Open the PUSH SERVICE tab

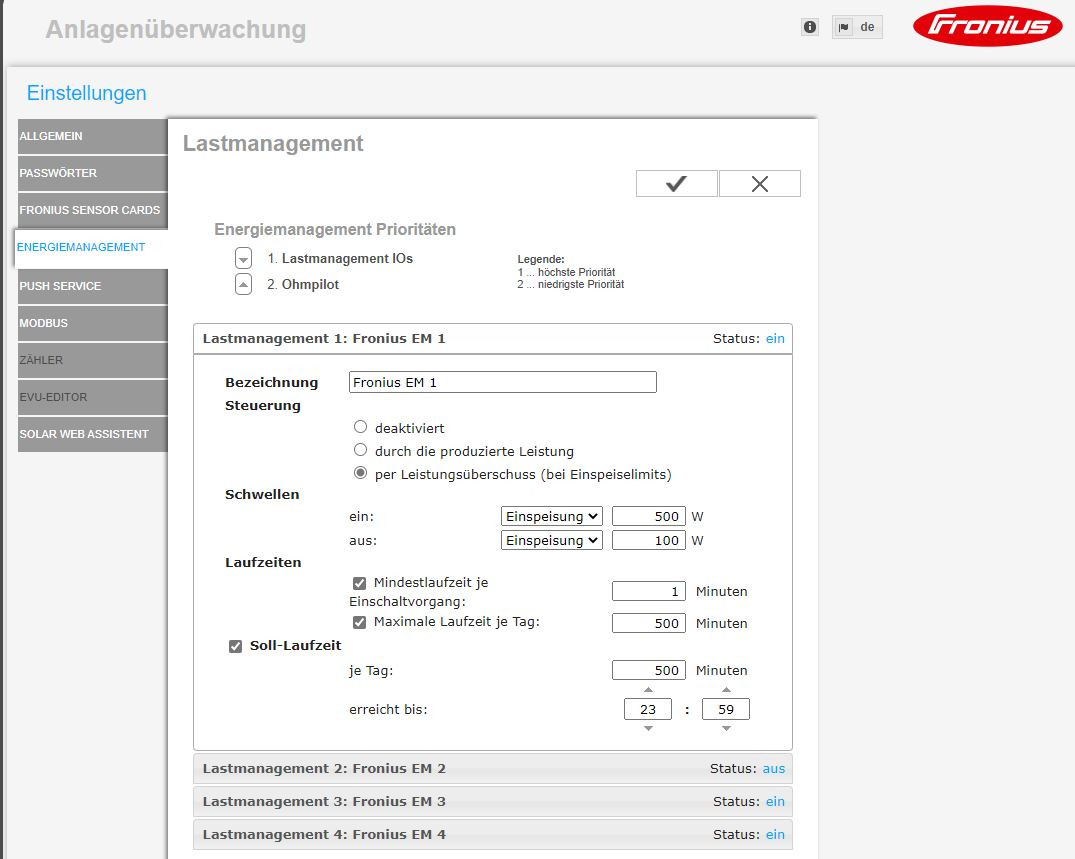pos(93,287)
